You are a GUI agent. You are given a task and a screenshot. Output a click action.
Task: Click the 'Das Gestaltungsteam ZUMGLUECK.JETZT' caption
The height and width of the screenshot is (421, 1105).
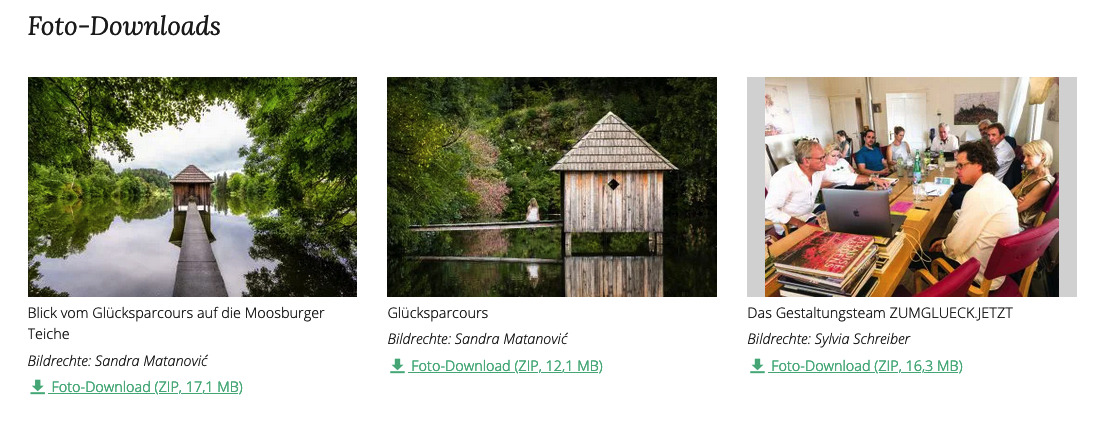point(880,313)
